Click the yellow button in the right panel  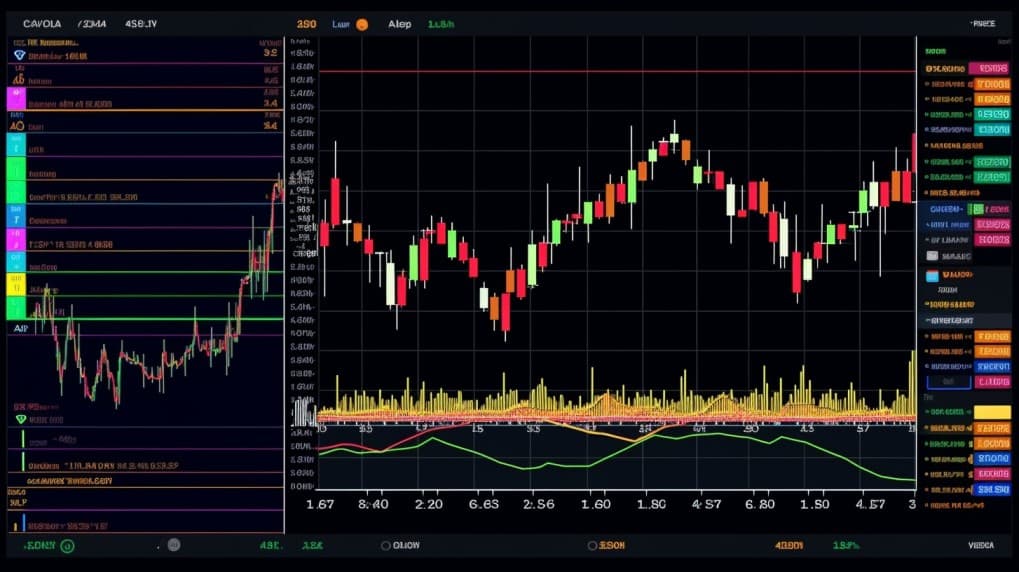992,412
